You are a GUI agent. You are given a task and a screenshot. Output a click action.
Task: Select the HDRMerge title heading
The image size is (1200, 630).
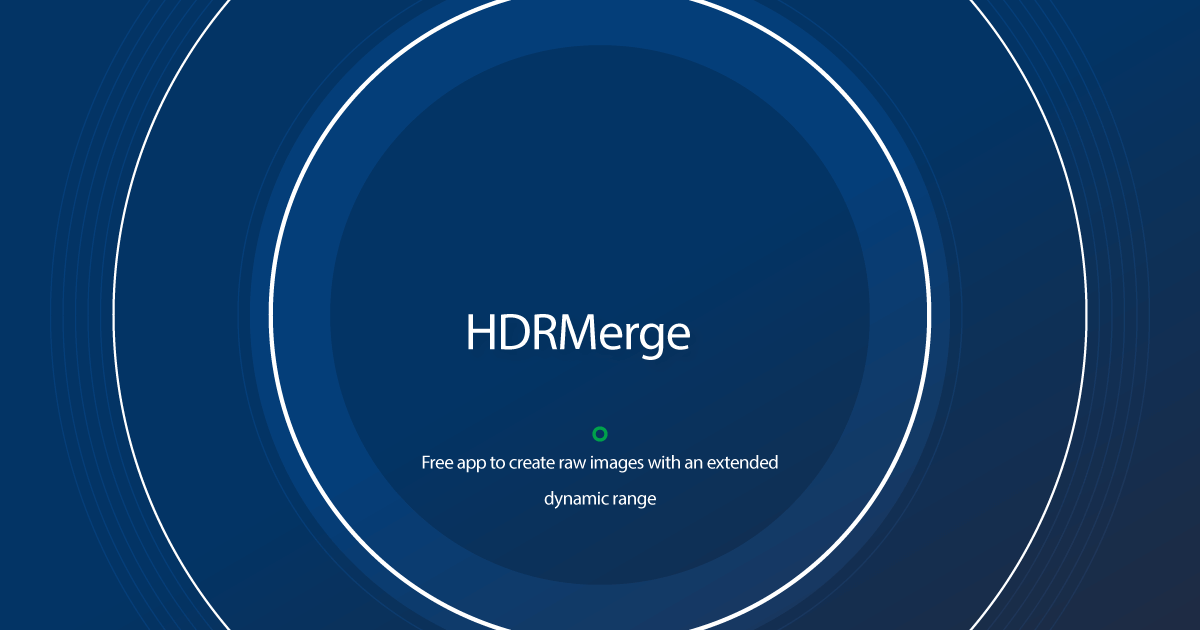pyautogui.click(x=577, y=333)
